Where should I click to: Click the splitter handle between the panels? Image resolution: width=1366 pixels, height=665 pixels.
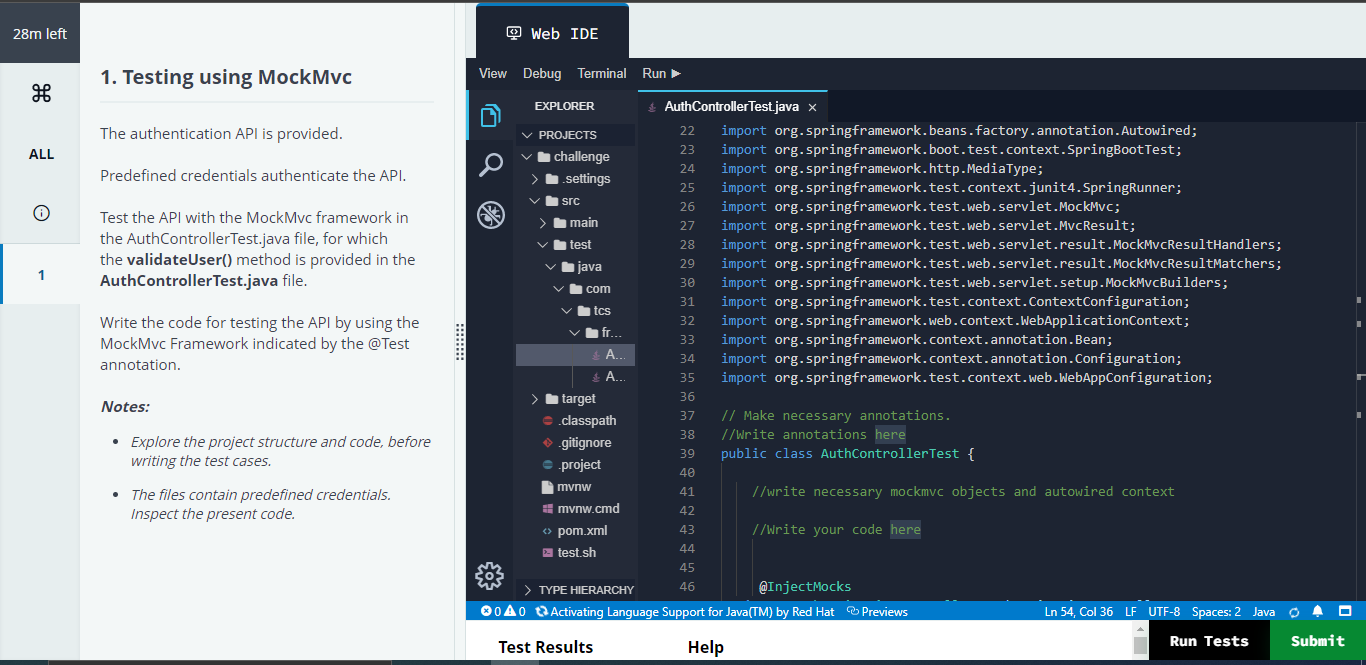(x=460, y=341)
